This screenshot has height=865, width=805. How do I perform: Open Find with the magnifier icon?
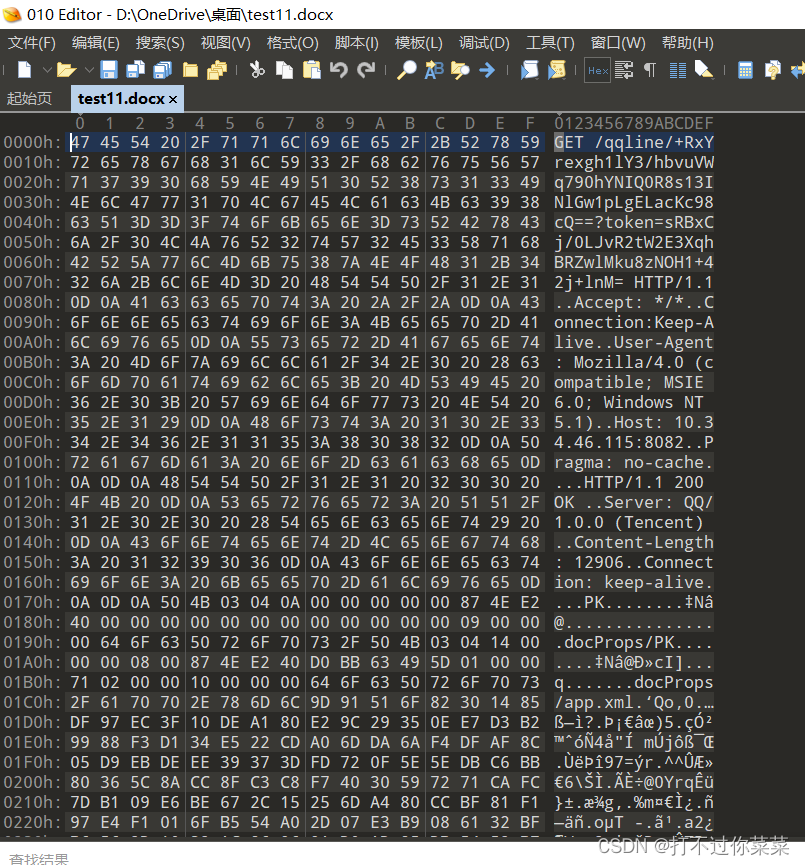pos(407,70)
